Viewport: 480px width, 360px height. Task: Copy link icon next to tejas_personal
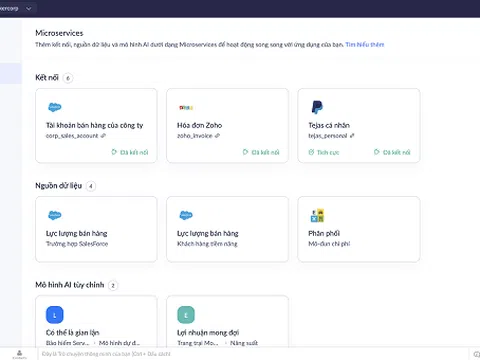[x=352, y=136]
